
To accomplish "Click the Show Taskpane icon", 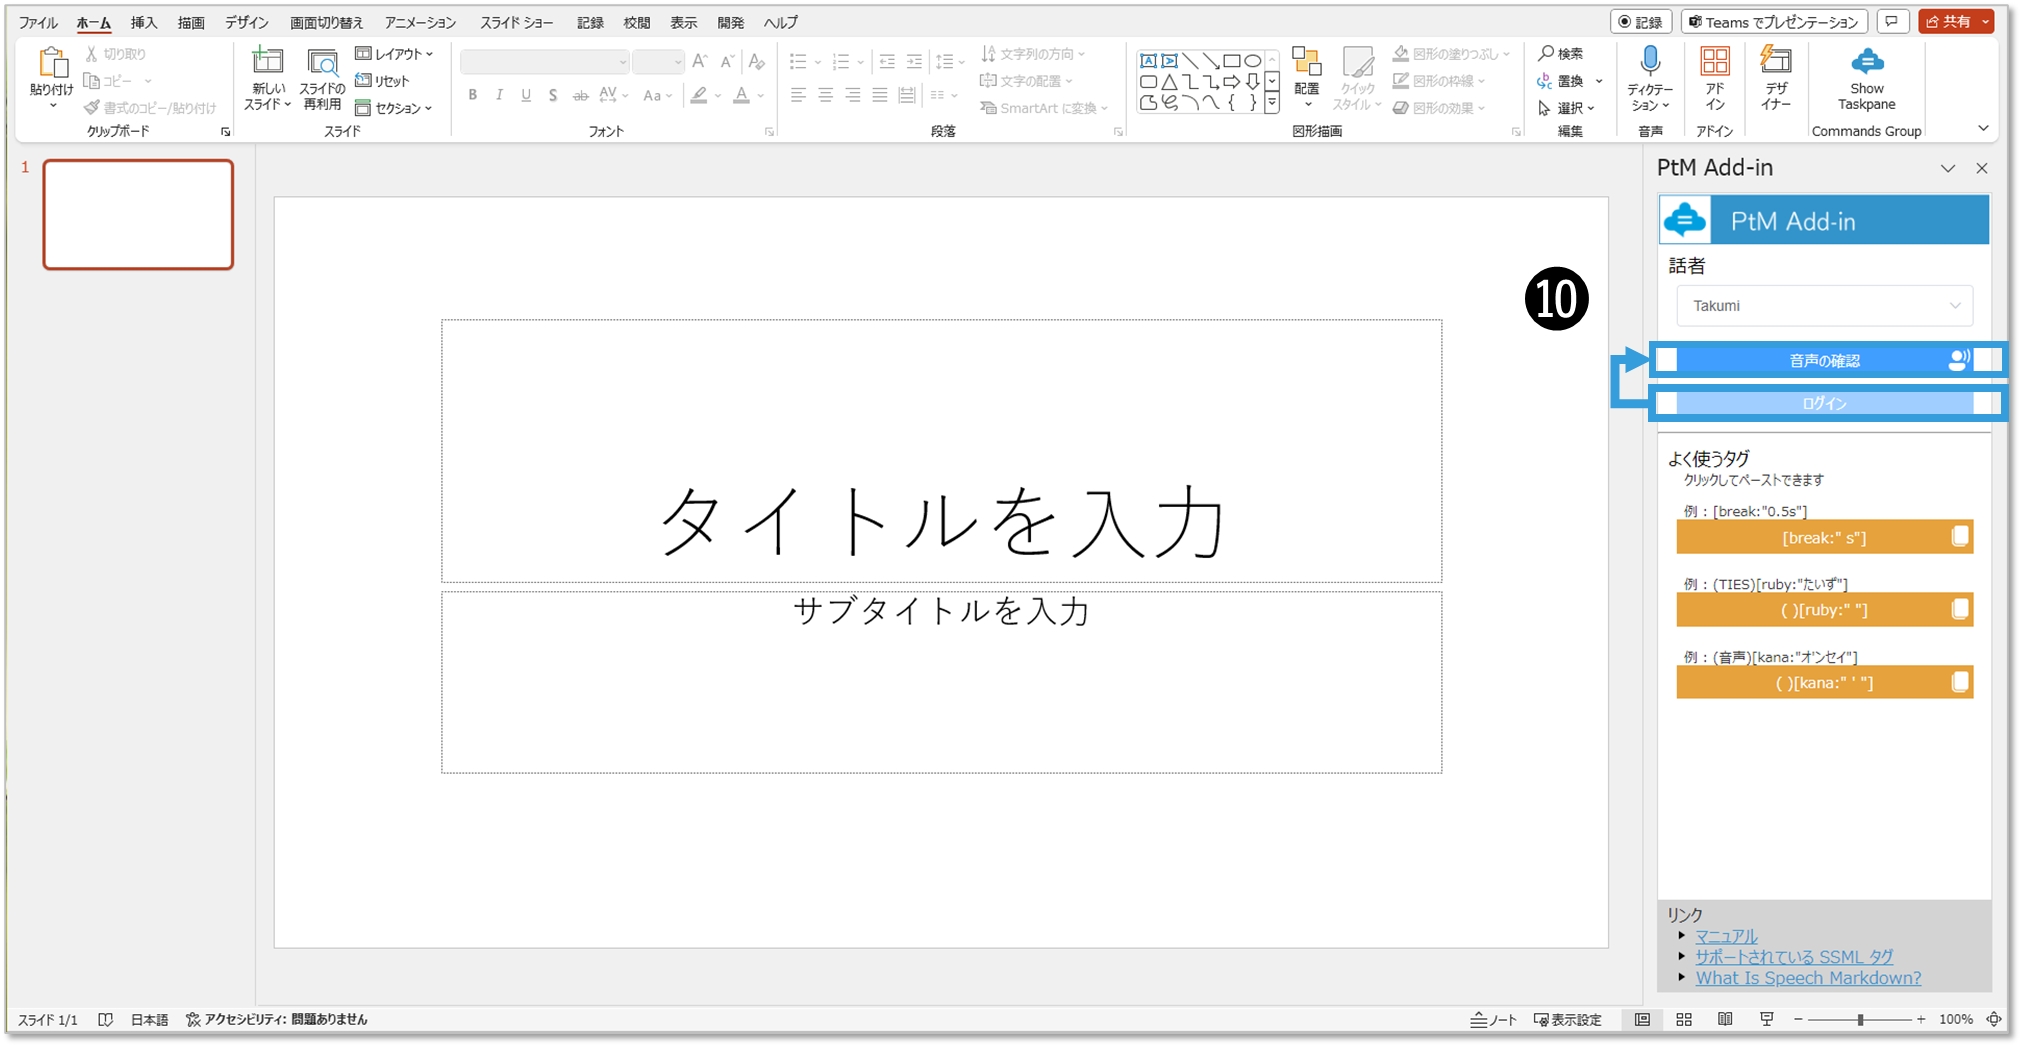I will pos(1865,64).
